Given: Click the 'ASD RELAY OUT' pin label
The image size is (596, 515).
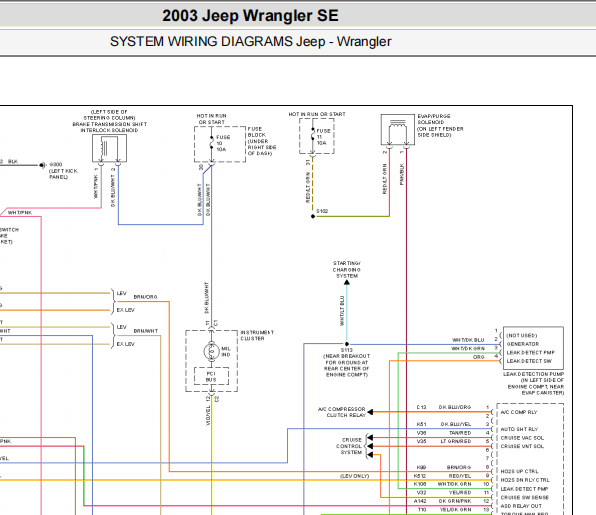Looking at the screenshot, I should (x=521, y=506).
